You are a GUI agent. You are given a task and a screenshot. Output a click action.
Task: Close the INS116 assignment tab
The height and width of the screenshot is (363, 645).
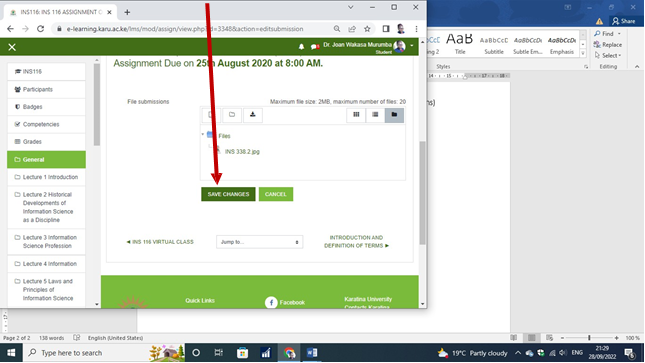coord(109,12)
